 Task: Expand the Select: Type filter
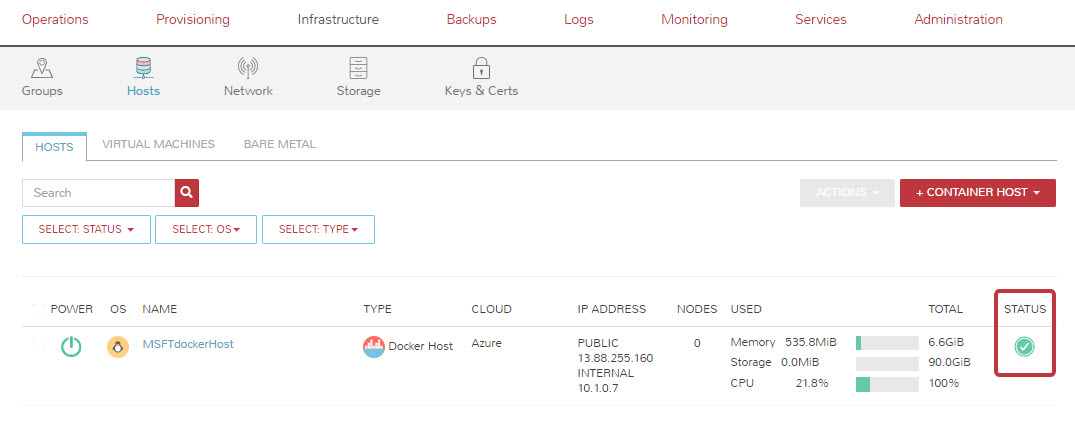[318, 229]
